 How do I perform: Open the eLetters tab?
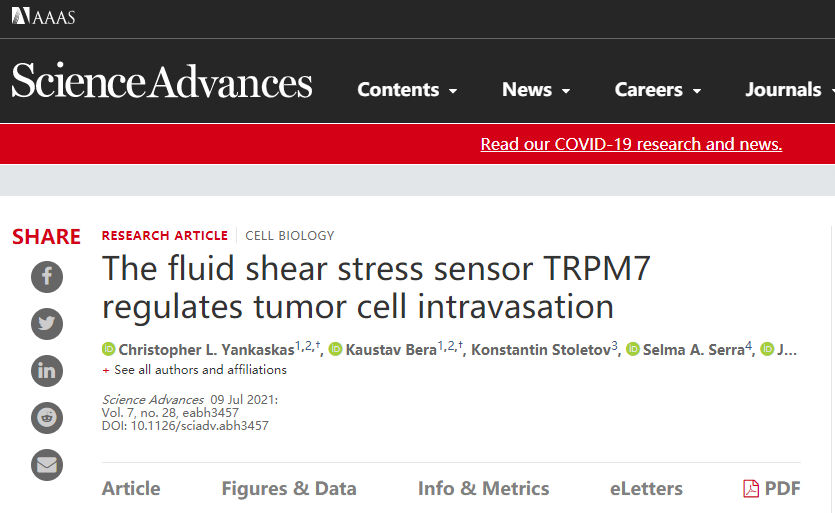click(646, 488)
